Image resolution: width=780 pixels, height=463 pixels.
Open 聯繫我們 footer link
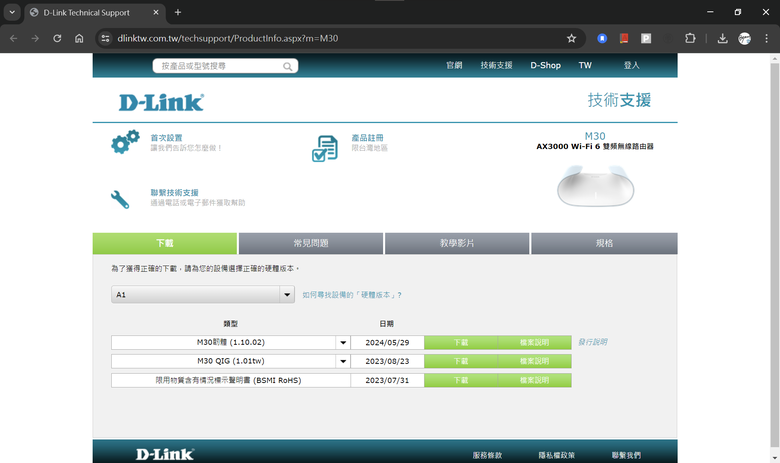pos(626,455)
